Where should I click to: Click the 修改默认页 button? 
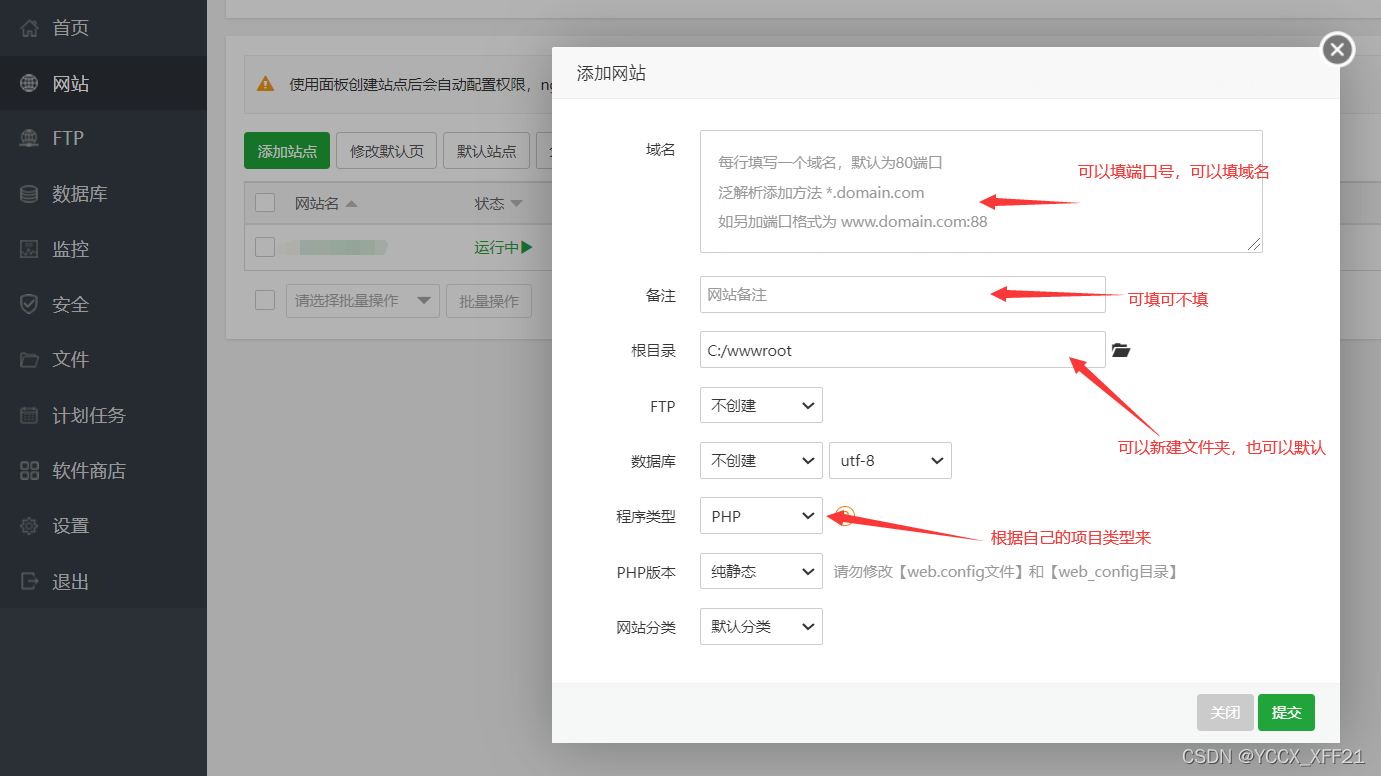[386, 150]
